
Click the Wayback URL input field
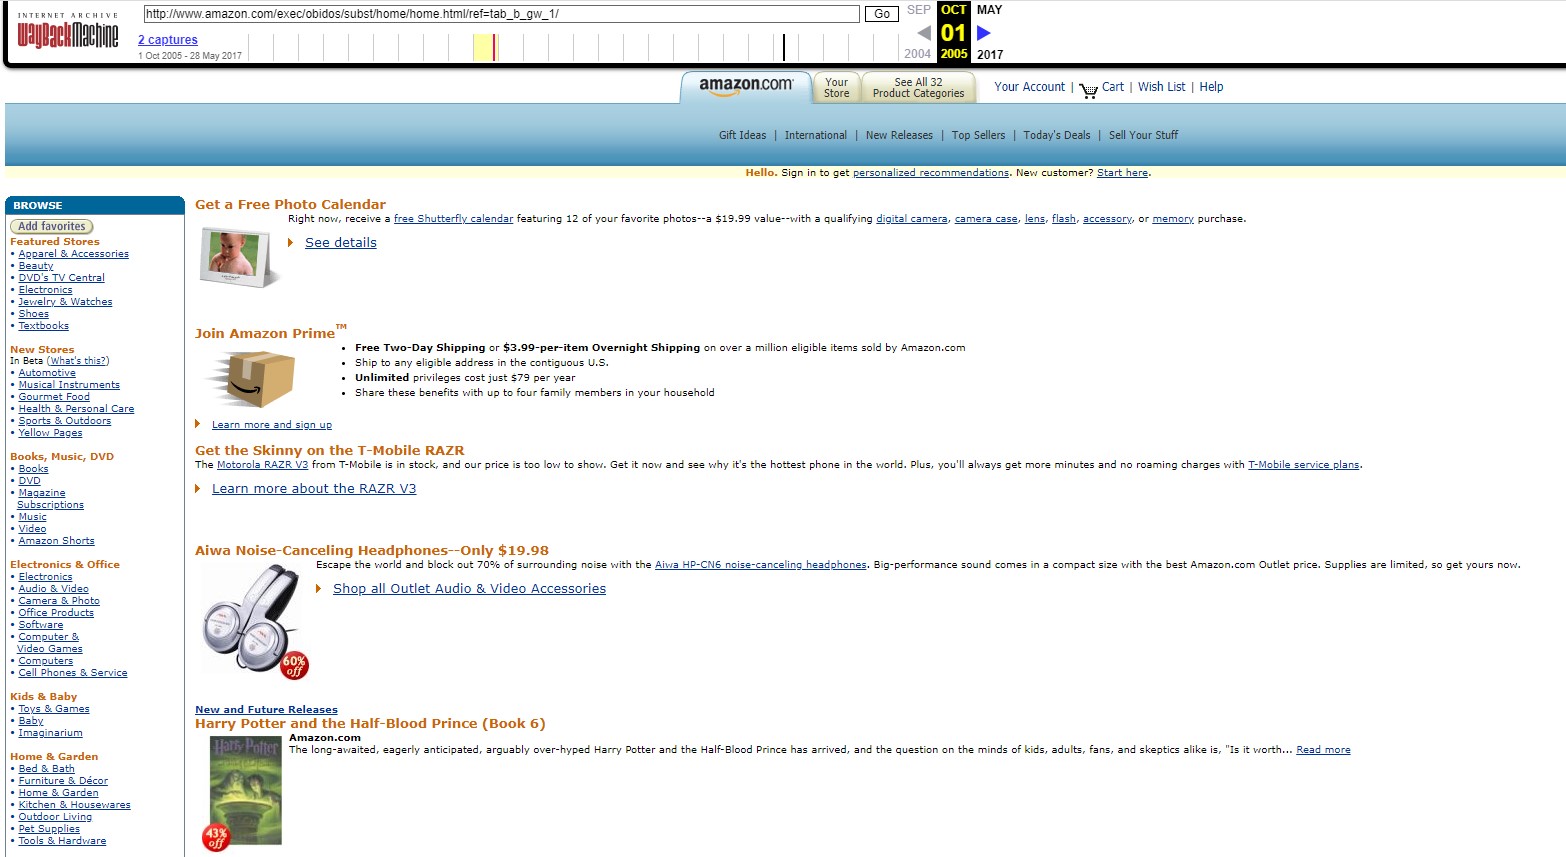pos(501,14)
